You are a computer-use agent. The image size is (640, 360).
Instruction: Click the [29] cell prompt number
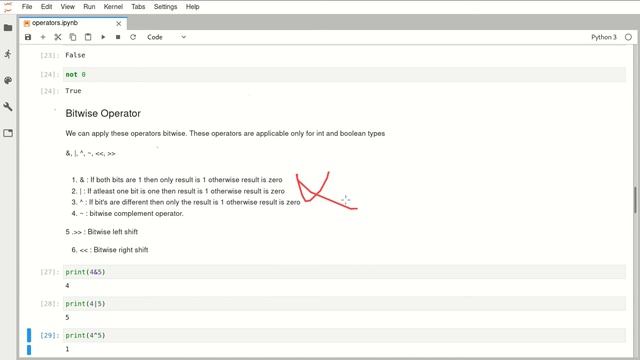click(x=50, y=336)
